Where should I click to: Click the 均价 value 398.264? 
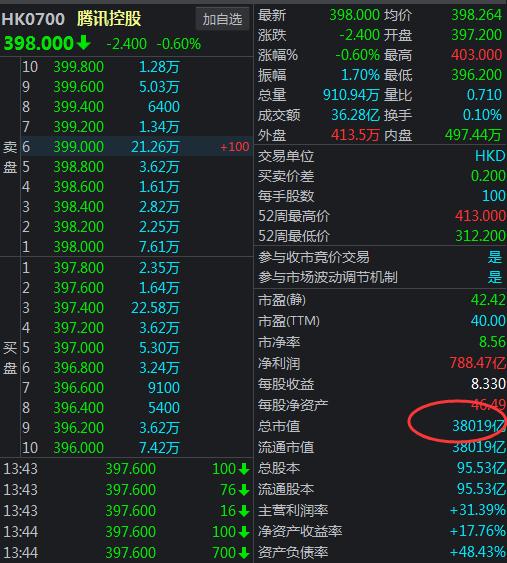pyautogui.click(x=476, y=15)
